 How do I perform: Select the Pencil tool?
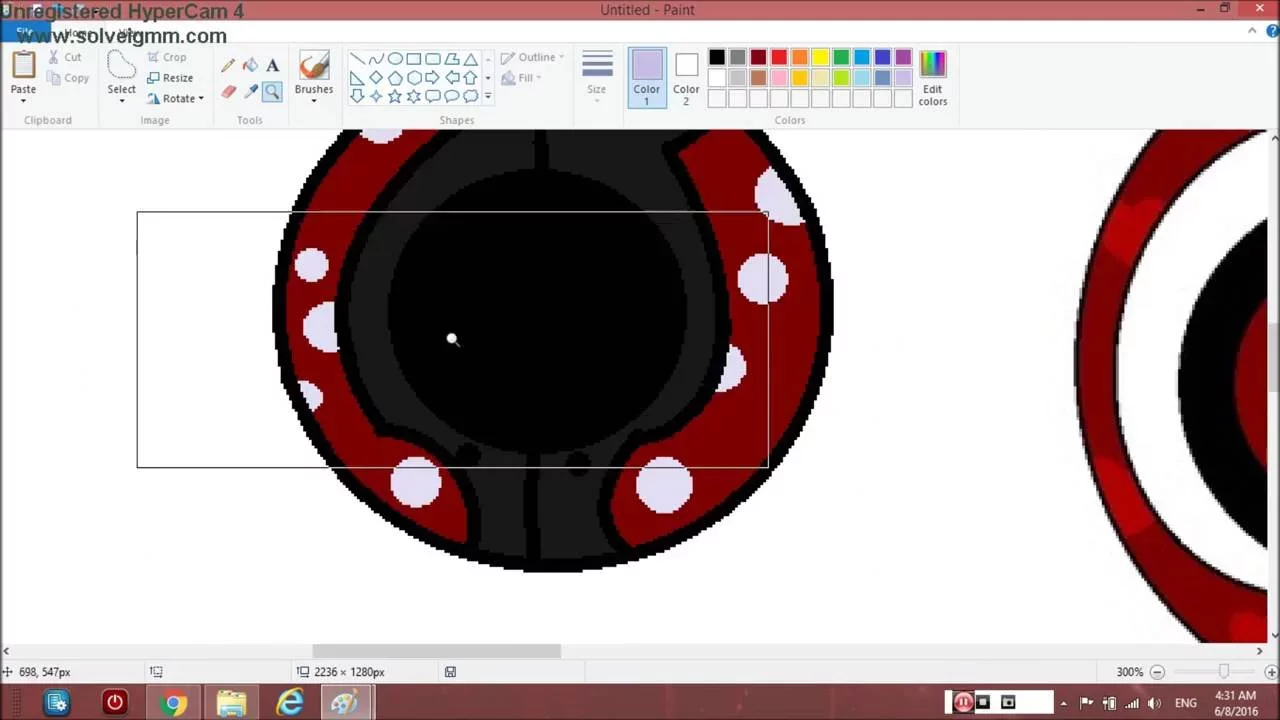pos(228,65)
